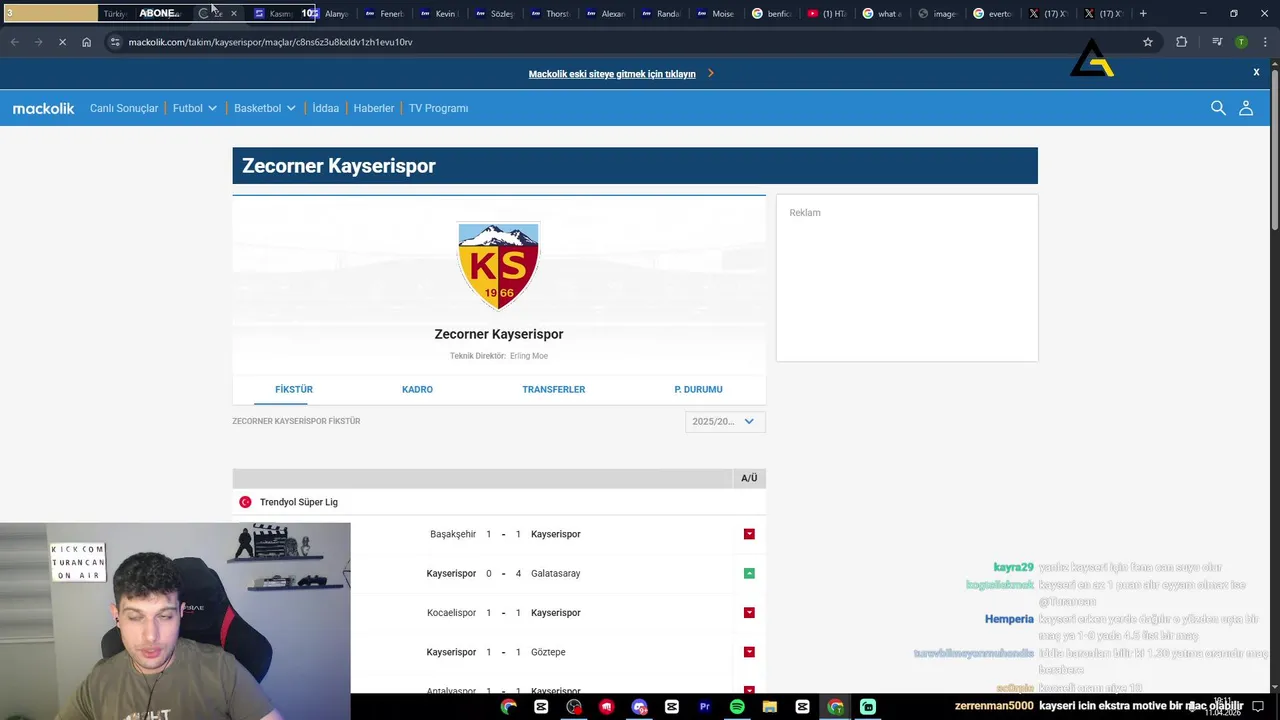
Task: Open the browser extensions puzzle icon
Action: pos(1182,42)
